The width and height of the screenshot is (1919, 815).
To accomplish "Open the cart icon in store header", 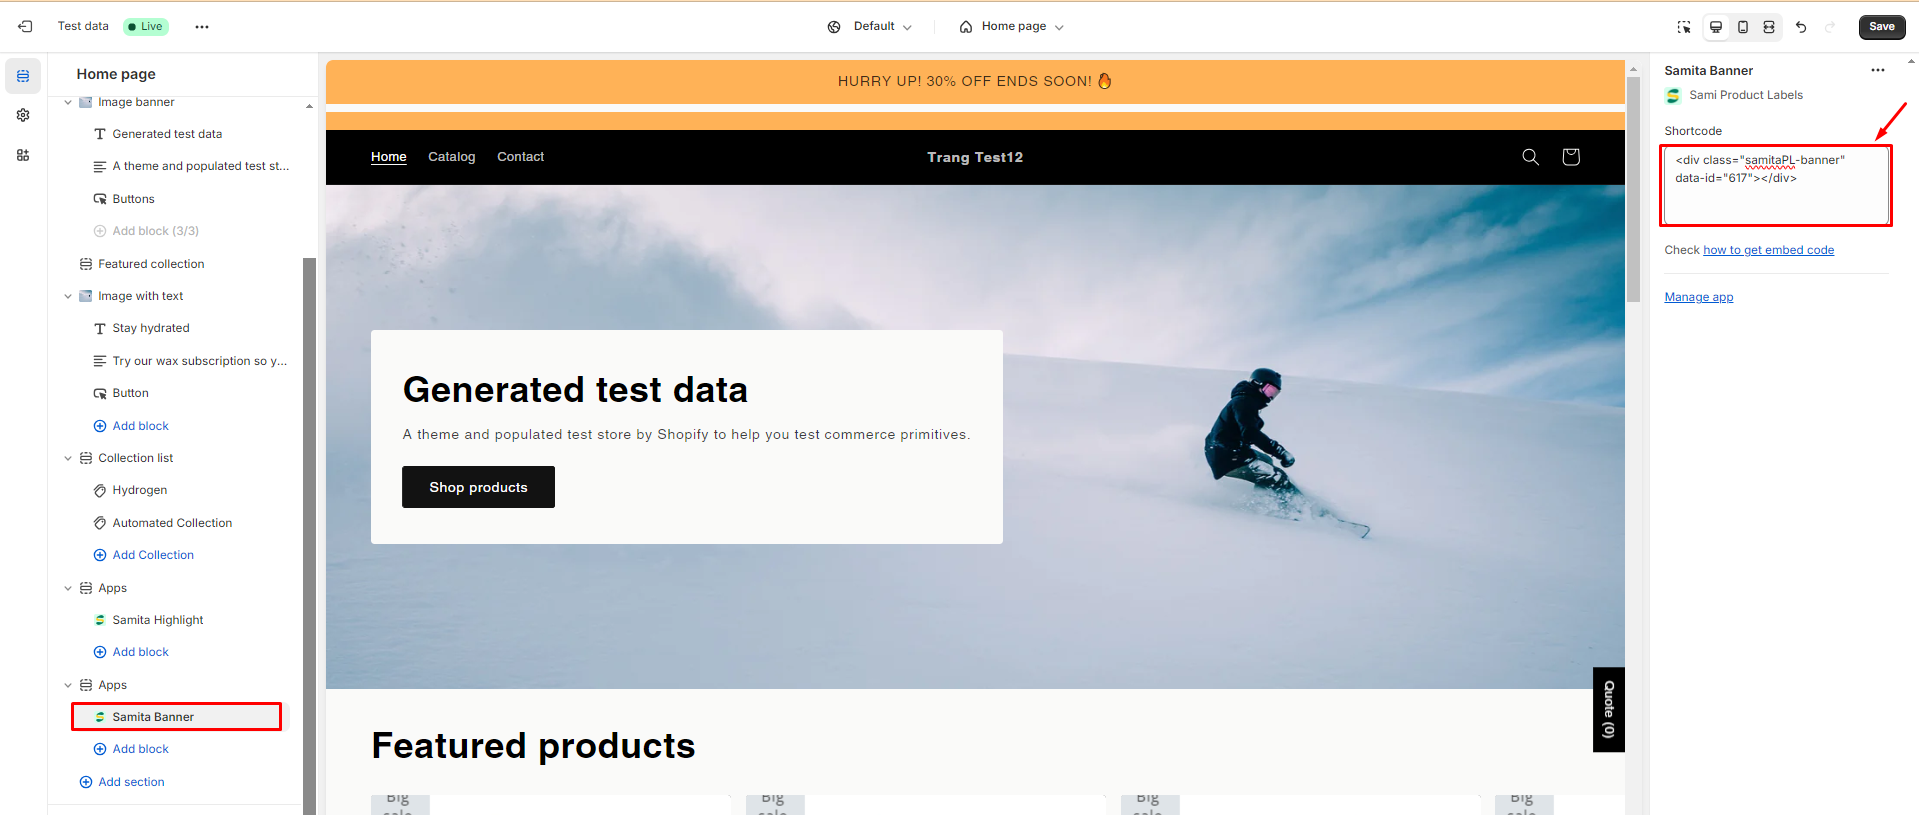I will point(1571,157).
